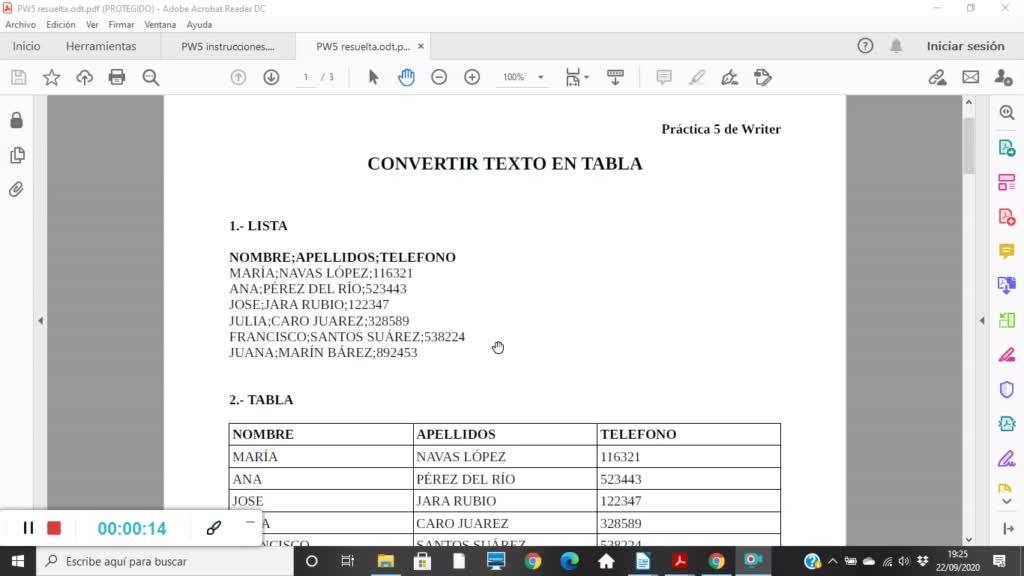
Task: Share with others person icon
Action: 1003,77
